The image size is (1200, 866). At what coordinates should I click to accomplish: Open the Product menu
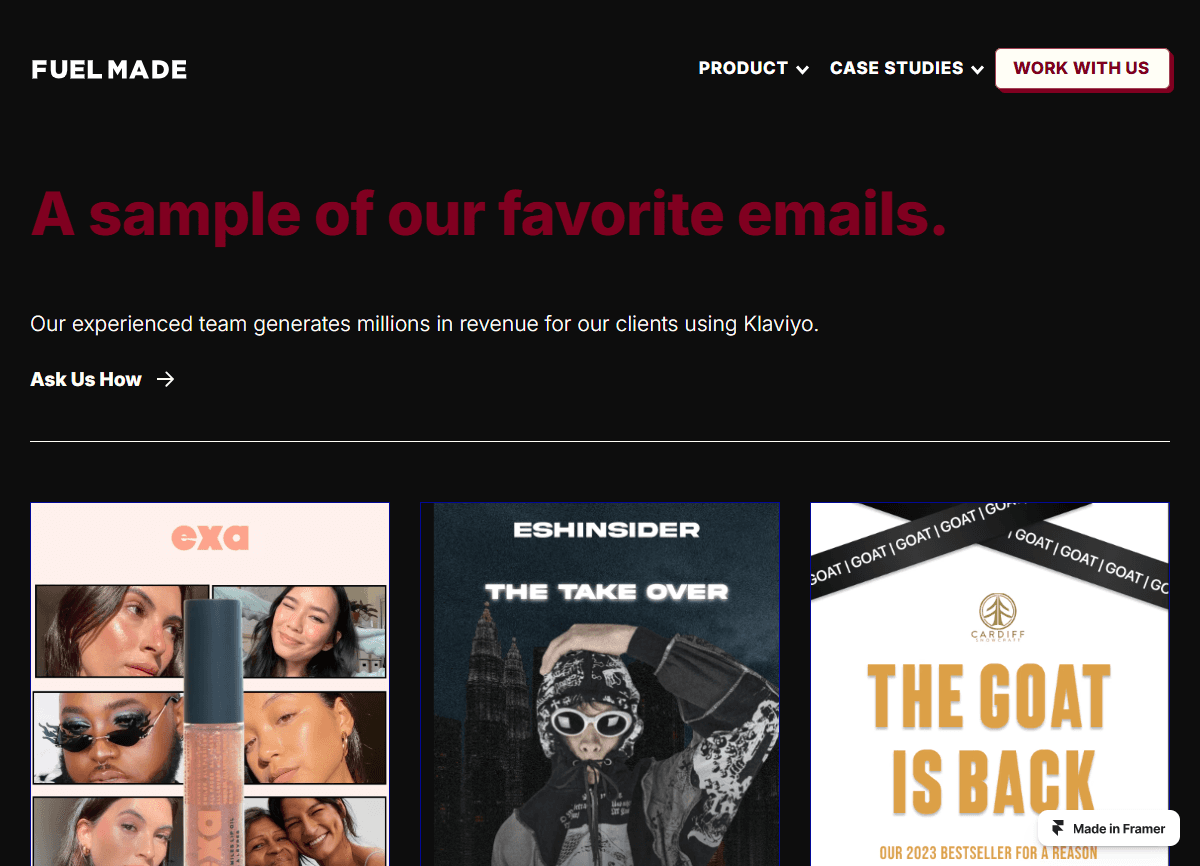[753, 68]
